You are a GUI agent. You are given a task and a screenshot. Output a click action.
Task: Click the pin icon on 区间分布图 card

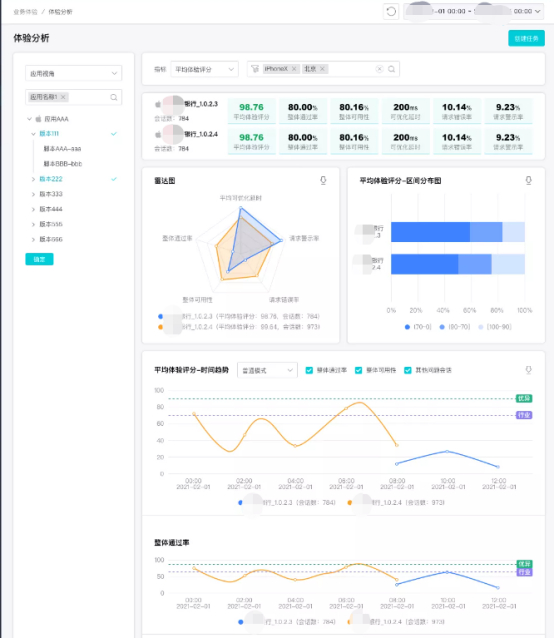pyautogui.click(x=528, y=180)
